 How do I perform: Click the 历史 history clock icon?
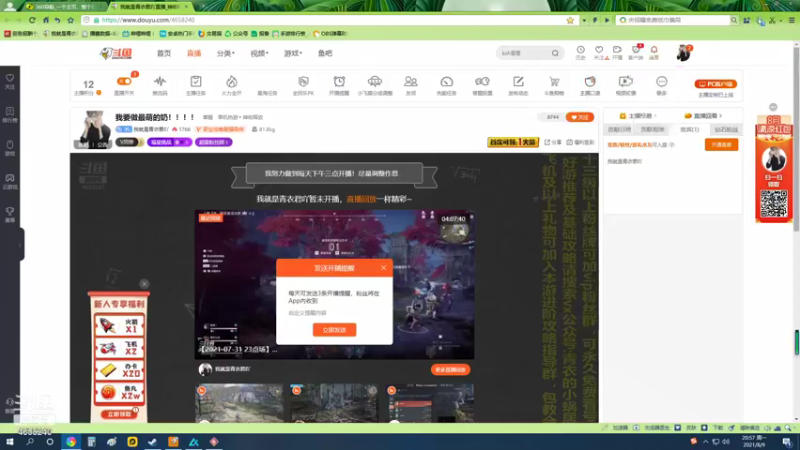(581, 50)
